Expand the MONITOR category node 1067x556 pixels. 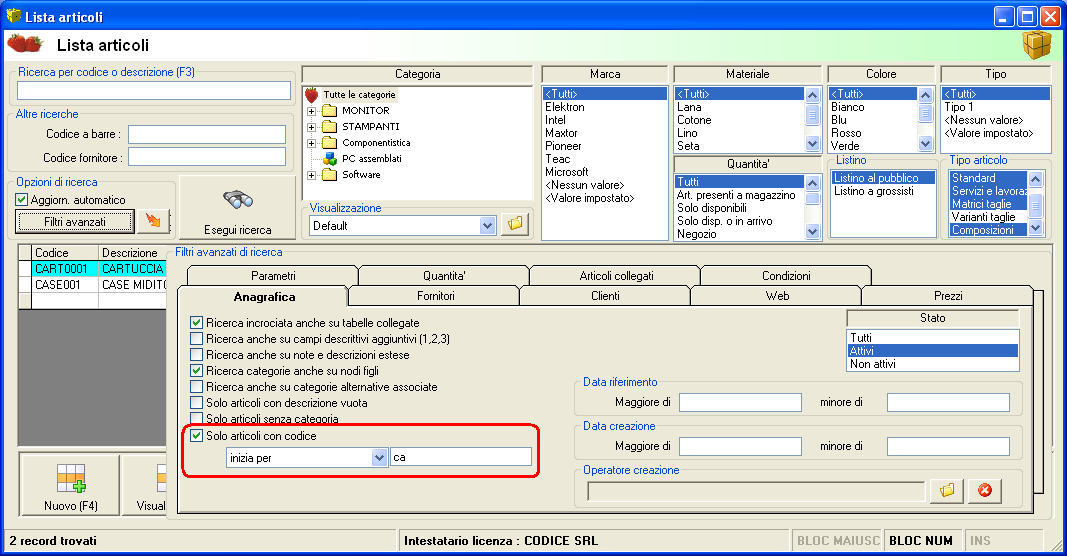pos(312,110)
